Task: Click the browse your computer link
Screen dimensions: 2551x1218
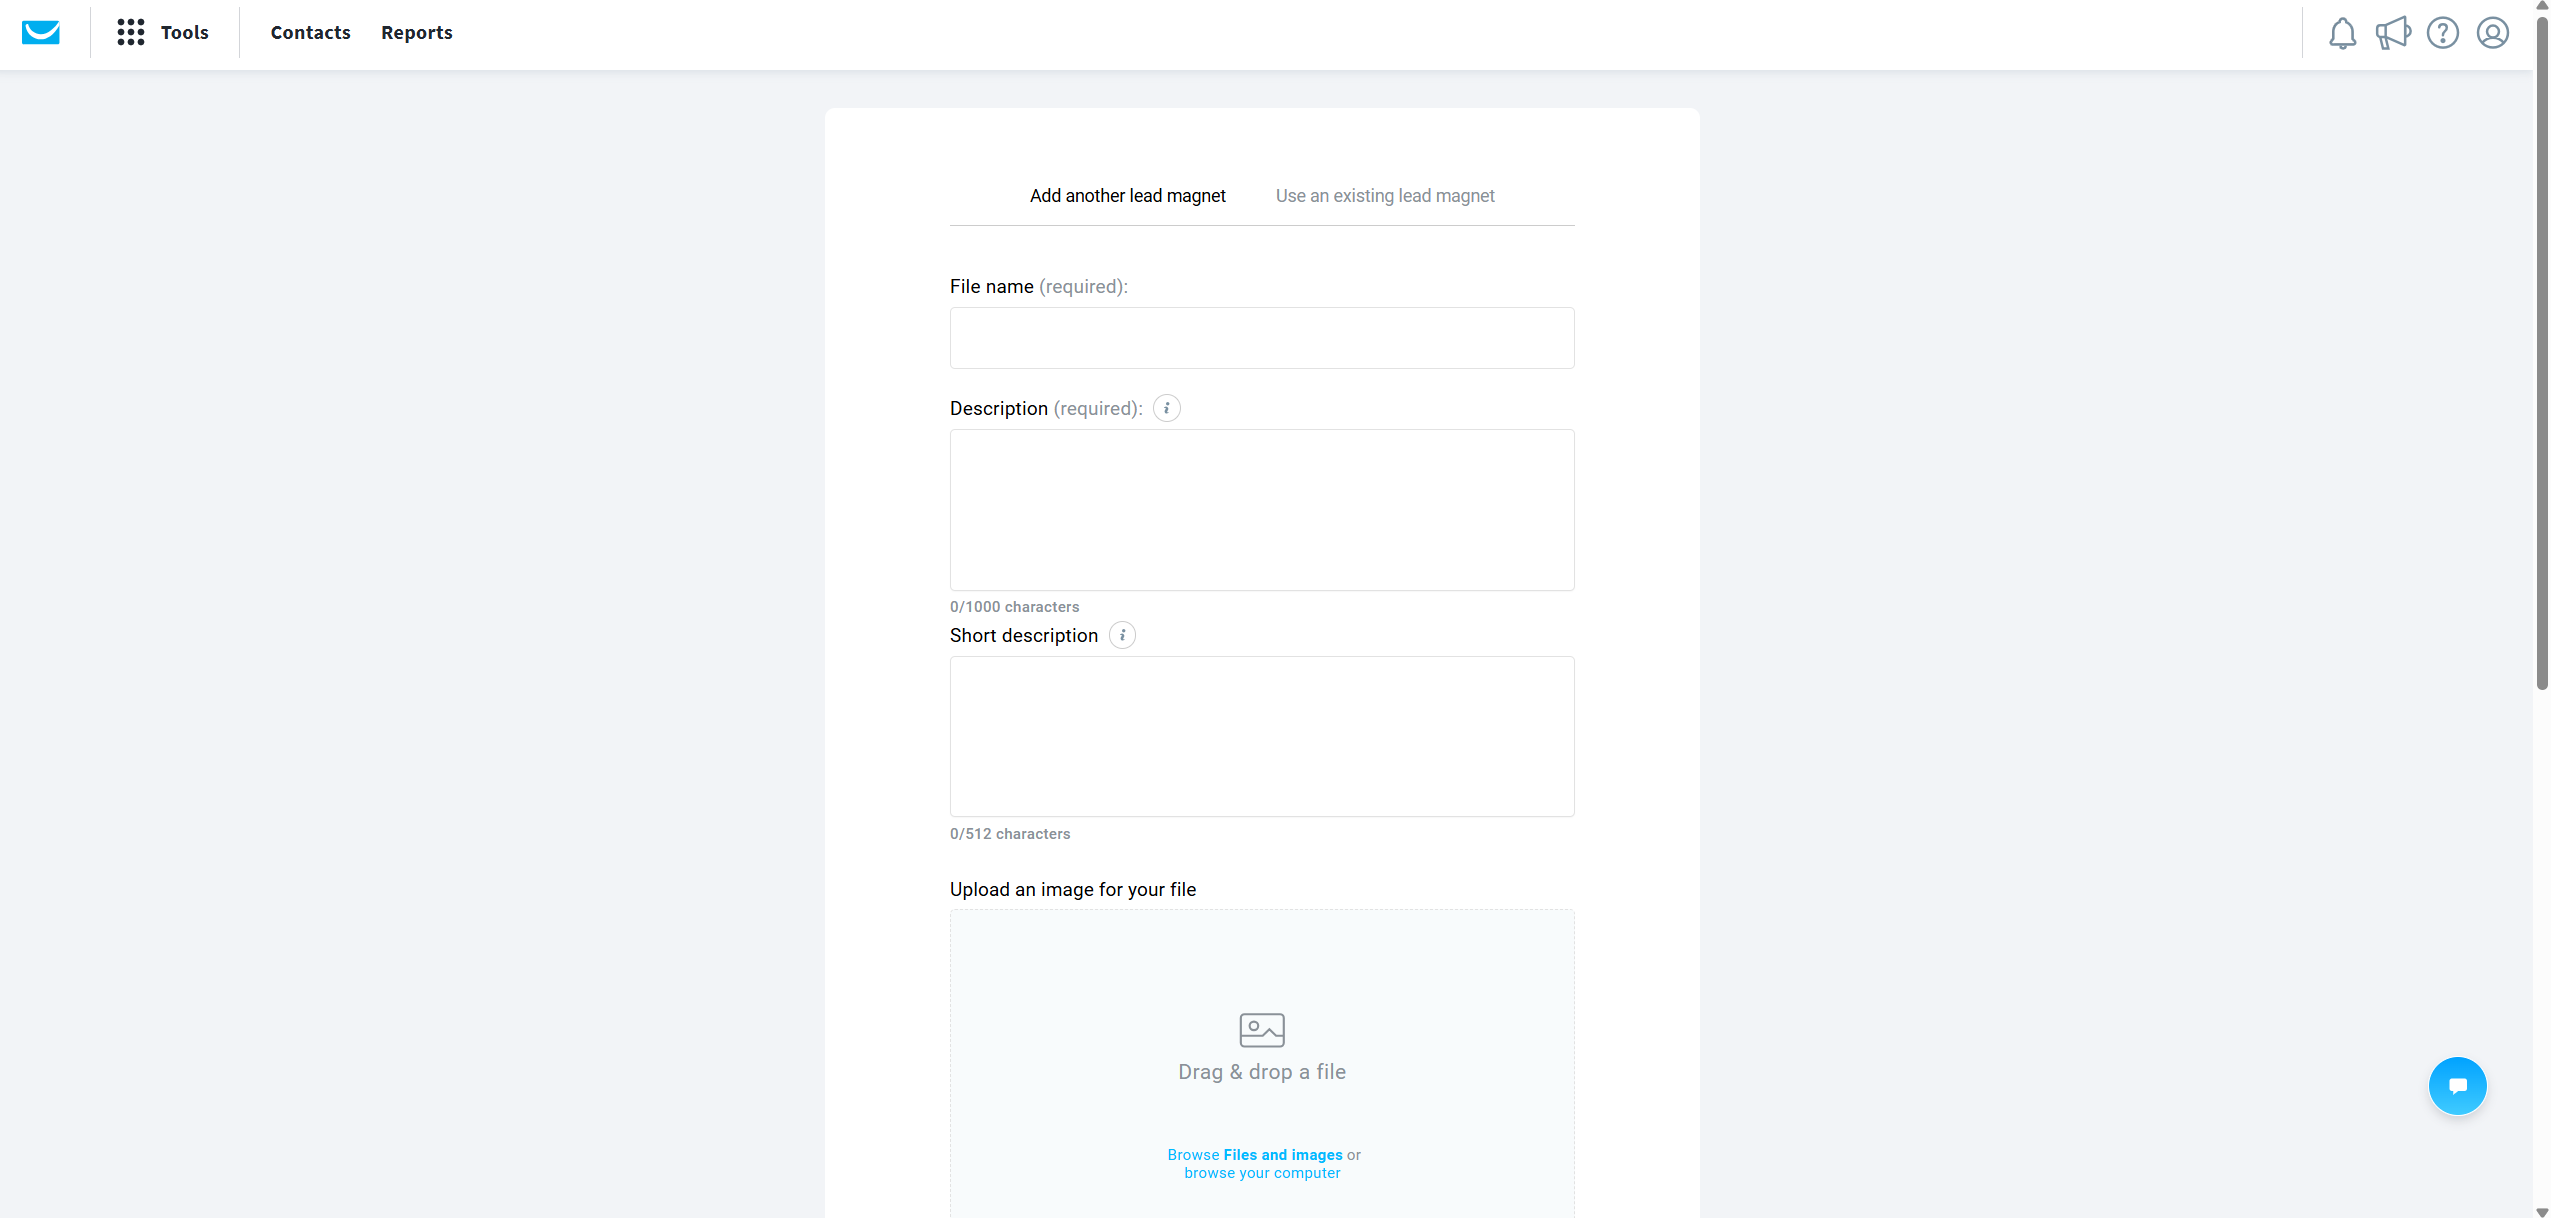Action: (1261, 1172)
